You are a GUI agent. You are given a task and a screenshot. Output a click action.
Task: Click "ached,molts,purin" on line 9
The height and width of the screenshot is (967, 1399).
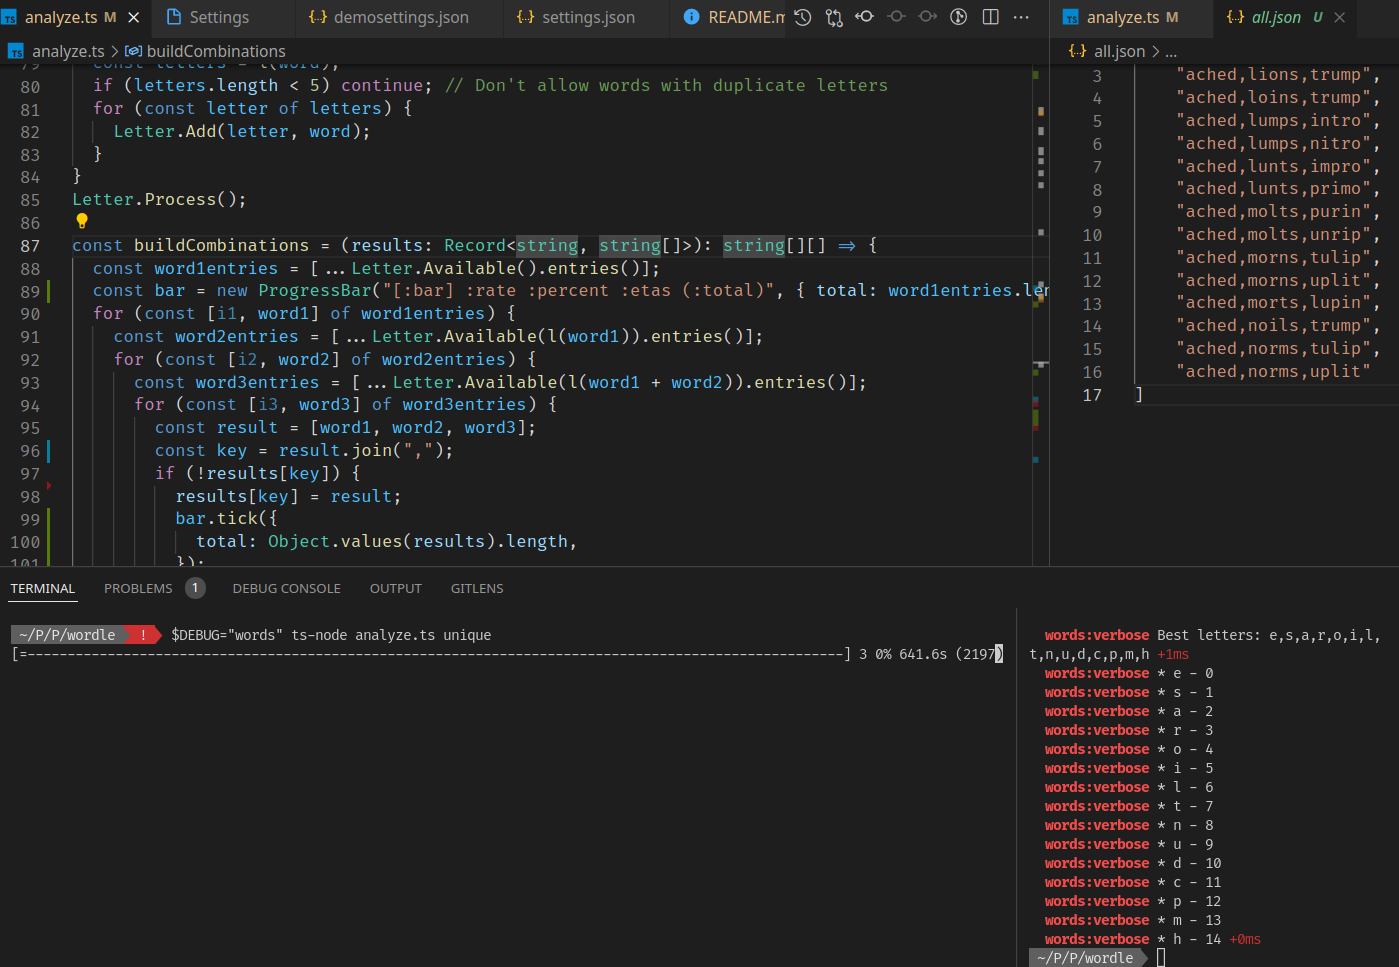(x=1273, y=212)
